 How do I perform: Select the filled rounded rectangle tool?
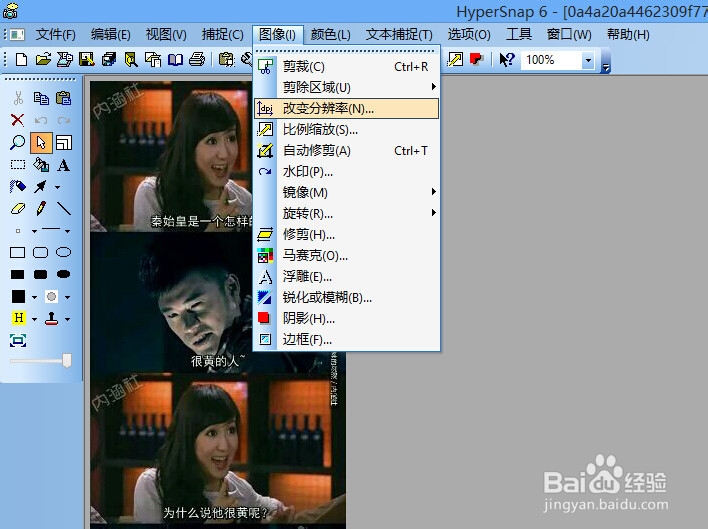click(x=41, y=274)
